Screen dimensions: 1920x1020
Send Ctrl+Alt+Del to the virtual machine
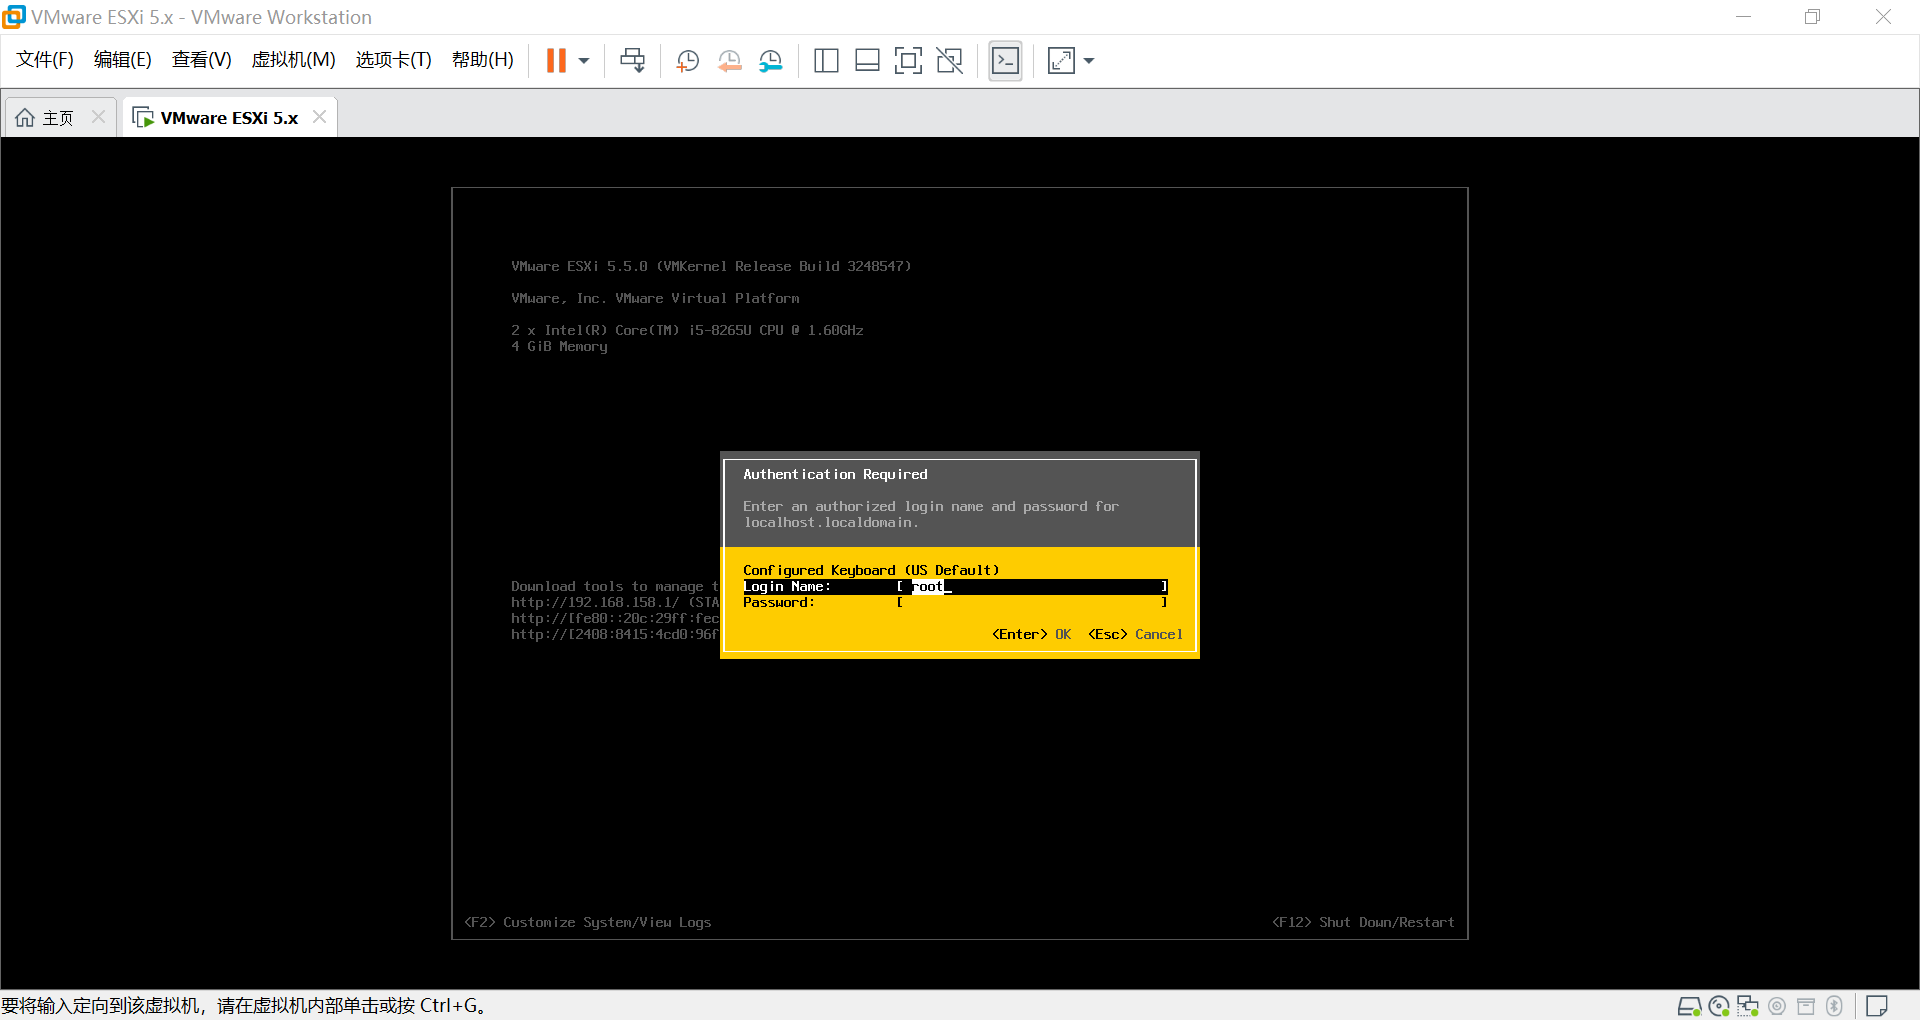(x=632, y=60)
